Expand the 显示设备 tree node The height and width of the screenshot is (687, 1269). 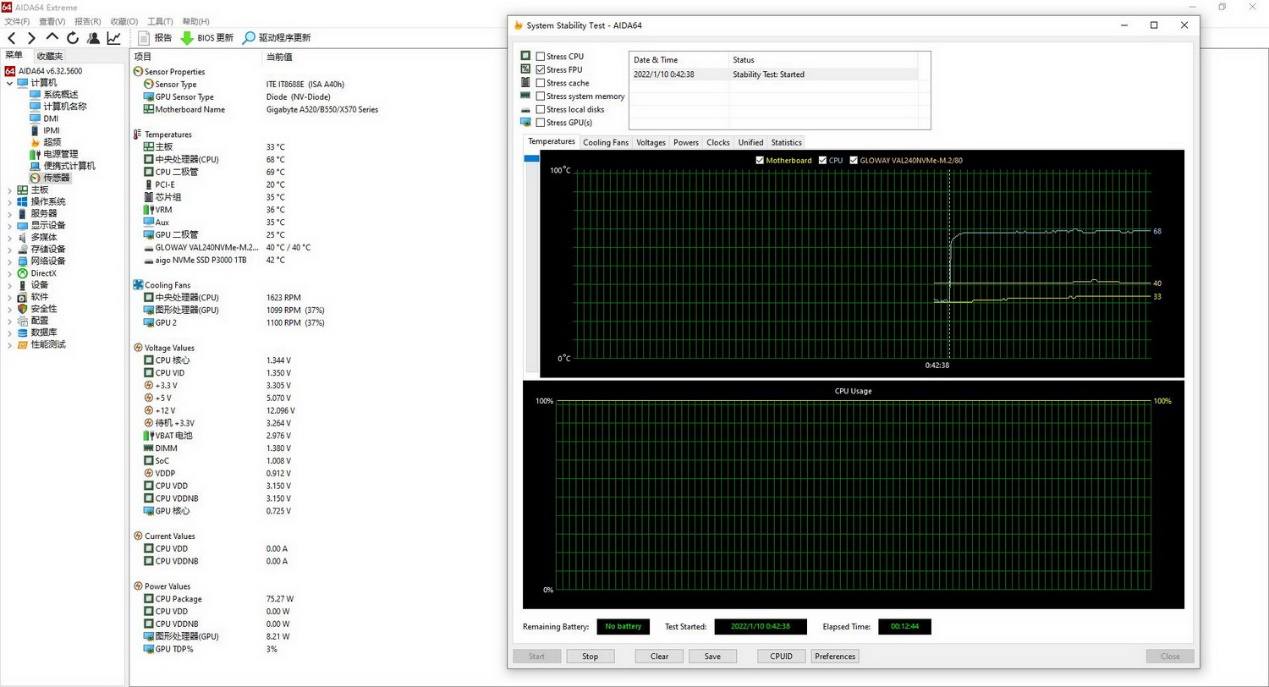click(x=10, y=225)
